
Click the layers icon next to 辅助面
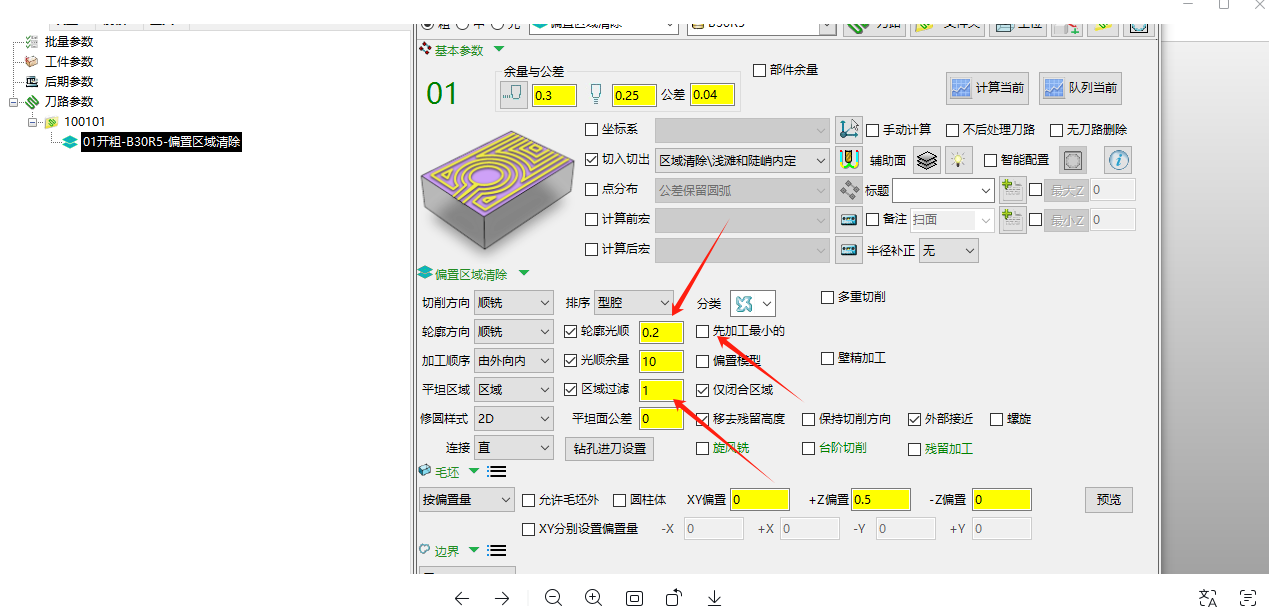(927, 159)
